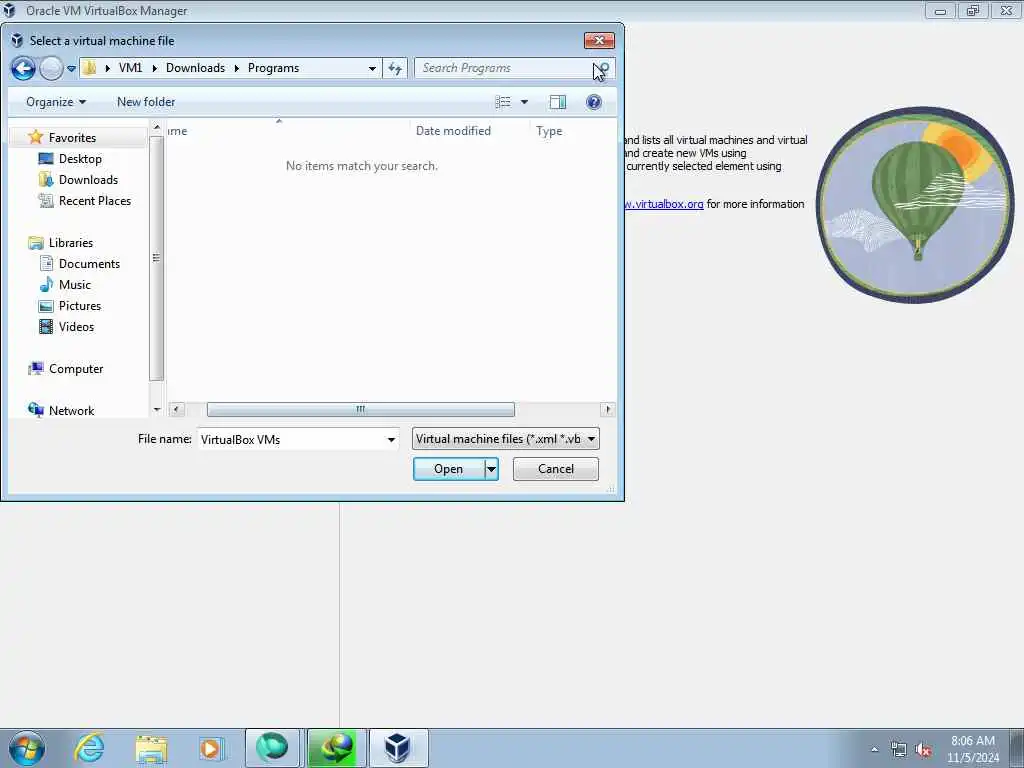Image resolution: width=1024 pixels, height=768 pixels.
Task: Open Documents library
Action: click(89, 264)
